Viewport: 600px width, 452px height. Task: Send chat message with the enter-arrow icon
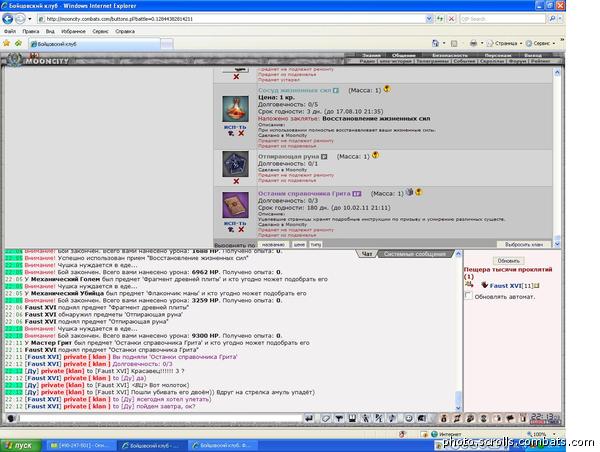tap(309, 419)
